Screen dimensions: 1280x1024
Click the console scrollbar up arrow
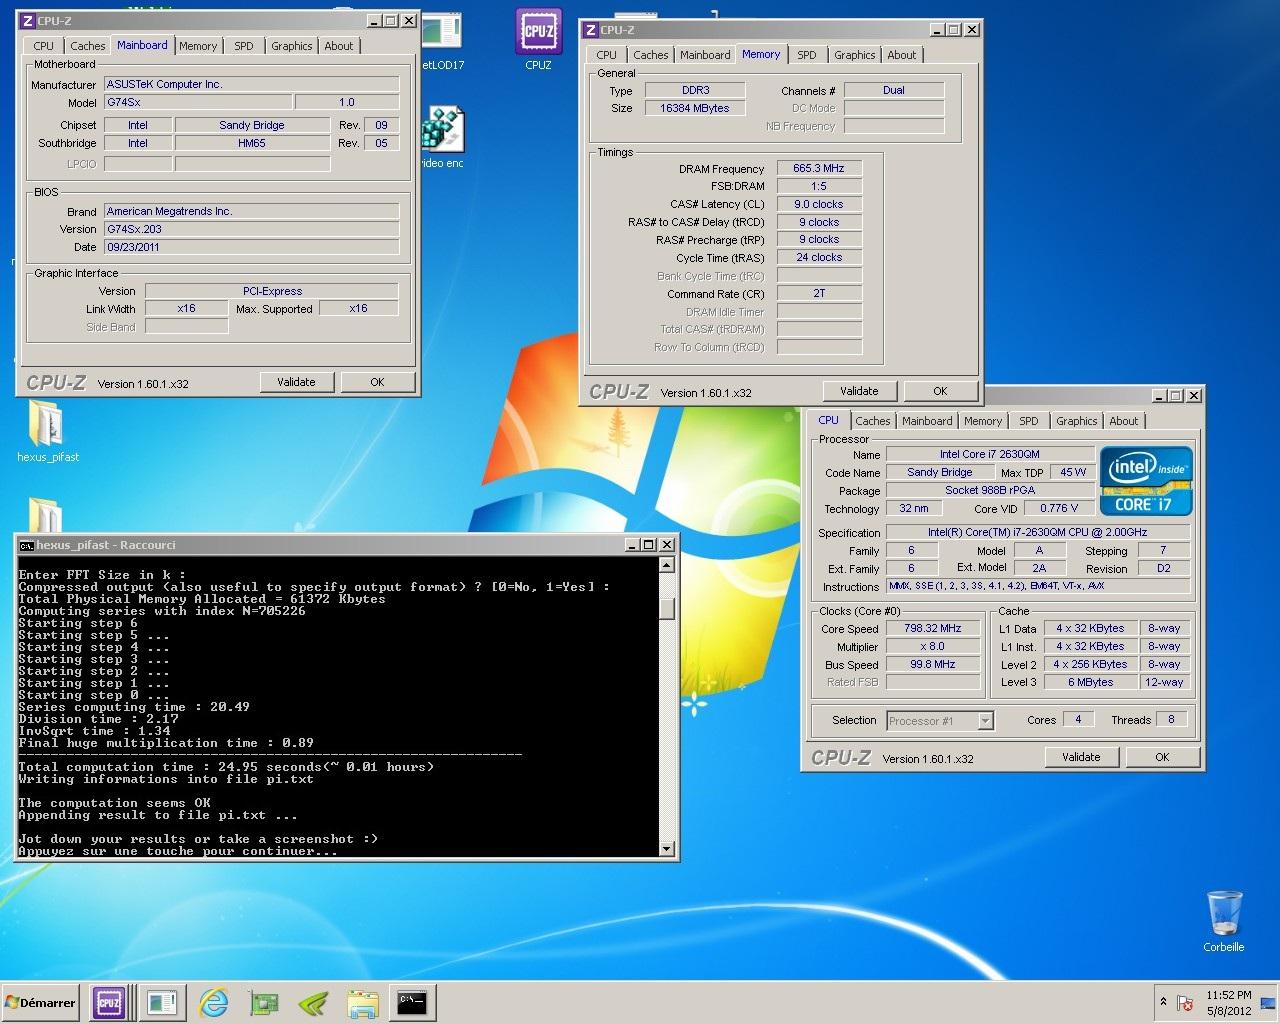[667, 566]
